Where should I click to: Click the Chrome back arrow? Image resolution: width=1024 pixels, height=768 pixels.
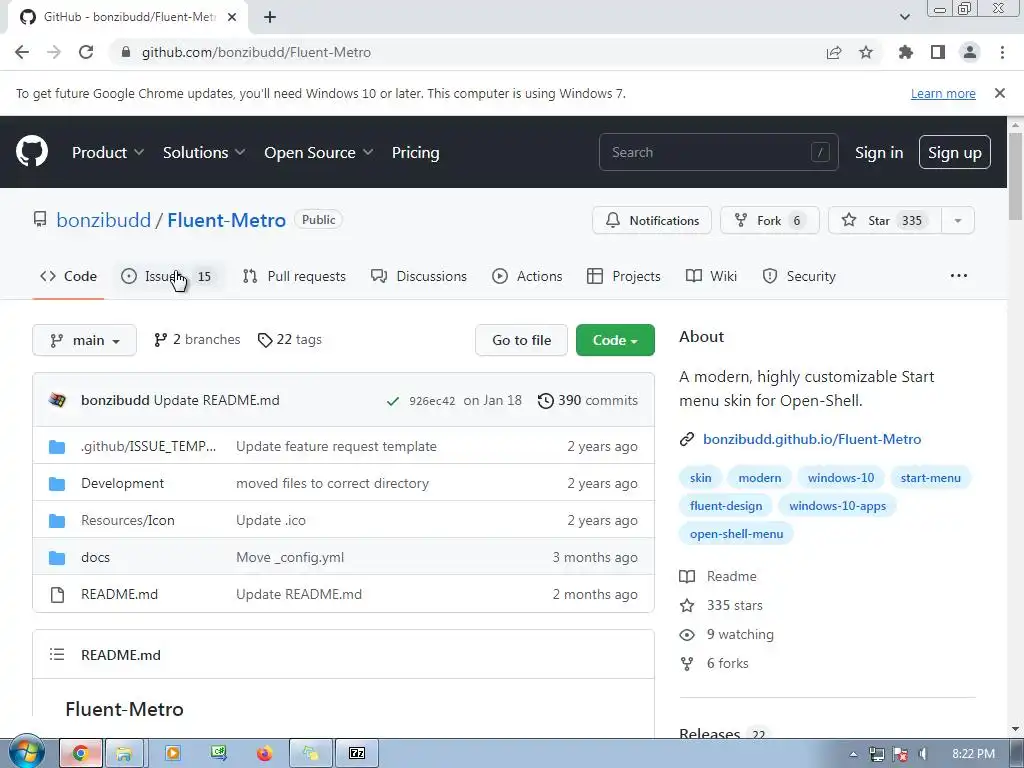point(22,52)
